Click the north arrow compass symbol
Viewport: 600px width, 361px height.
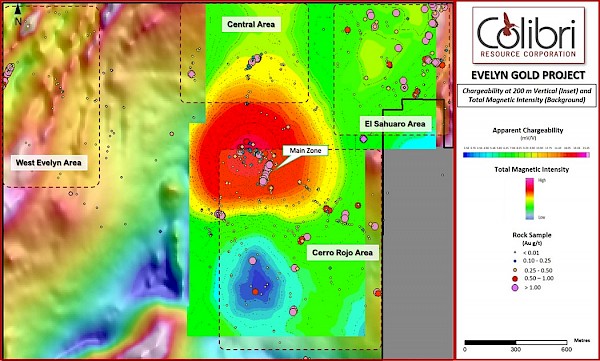click(x=18, y=15)
